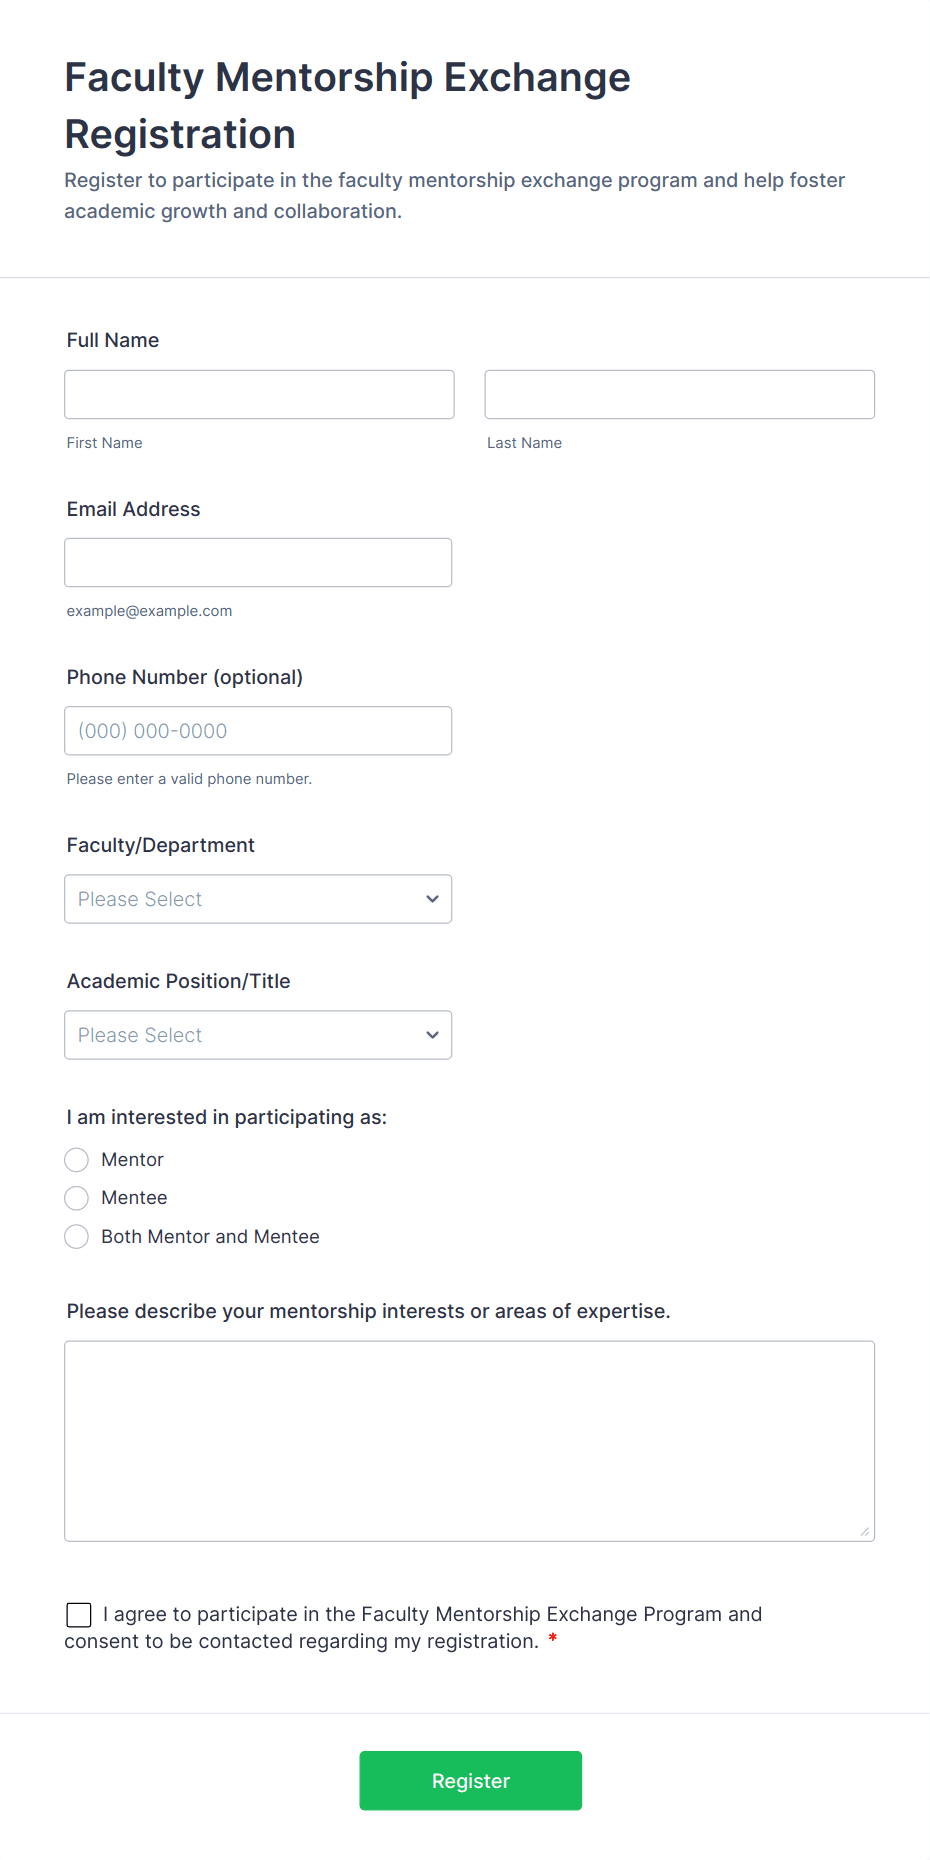Check the consent agreement checkbox
Viewport: 930px width, 1860px height.
(x=79, y=1614)
